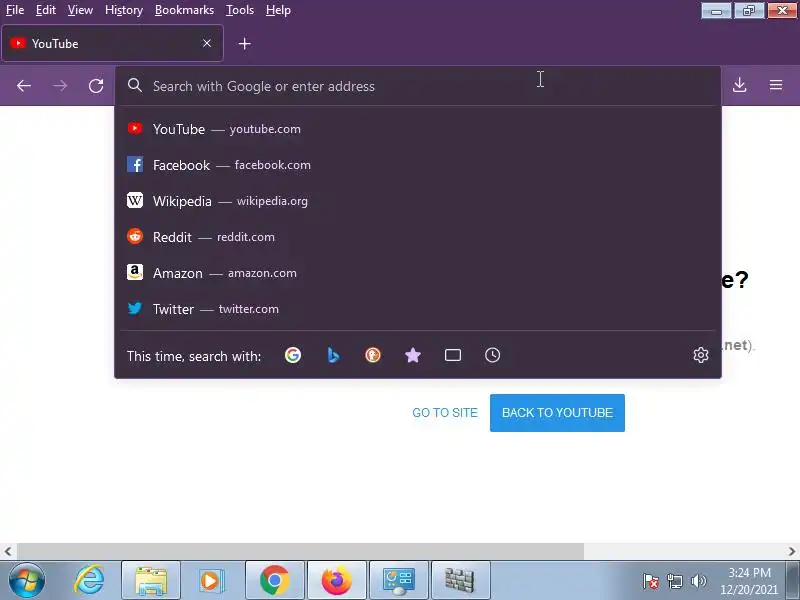
Task: Open the Windows Start menu
Action: 26,581
